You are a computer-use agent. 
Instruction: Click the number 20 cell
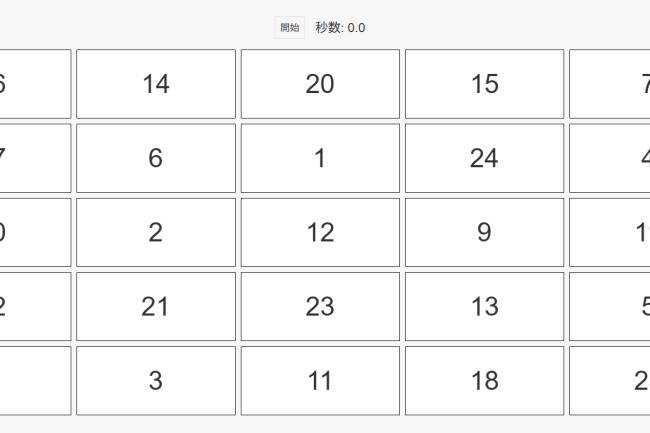320,84
